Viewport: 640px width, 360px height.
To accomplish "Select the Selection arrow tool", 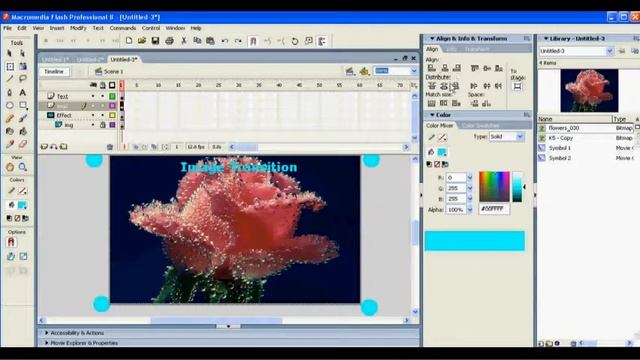I will click(x=10, y=53).
